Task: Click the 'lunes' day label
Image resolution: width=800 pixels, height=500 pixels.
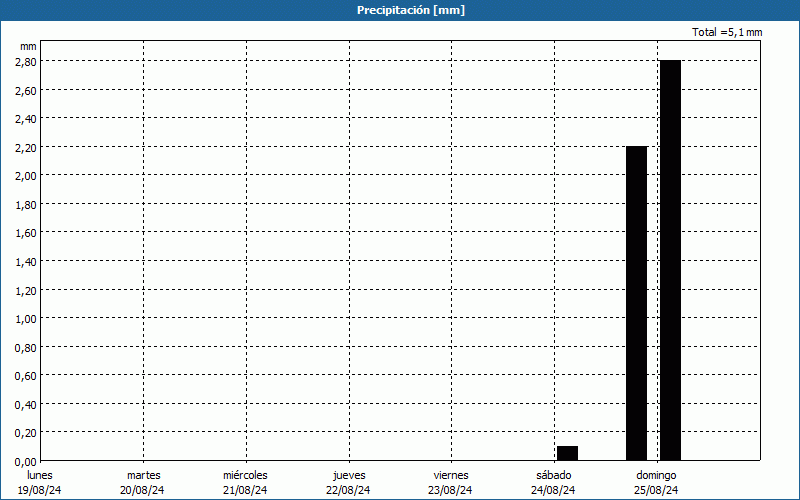Action: point(40,475)
